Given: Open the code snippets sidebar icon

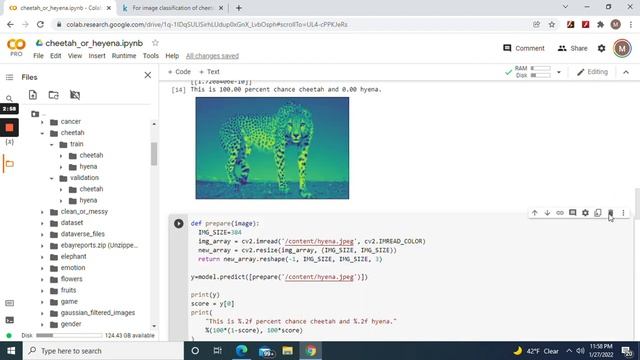Looking at the screenshot, I should tap(9, 303).
